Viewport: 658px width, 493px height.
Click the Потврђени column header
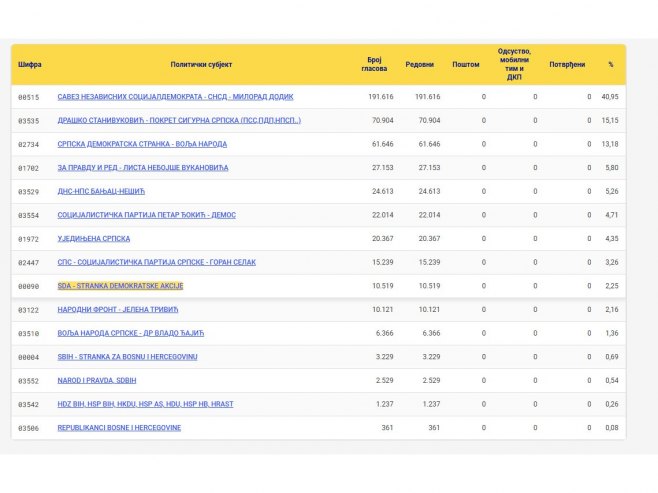click(x=567, y=65)
